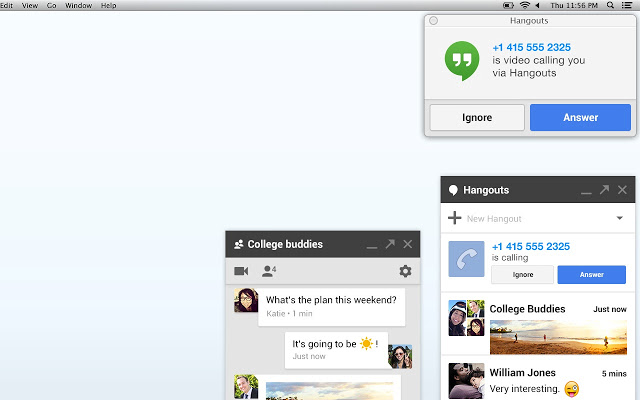
Task: Click caller number link in notification popup
Action: tap(531, 47)
